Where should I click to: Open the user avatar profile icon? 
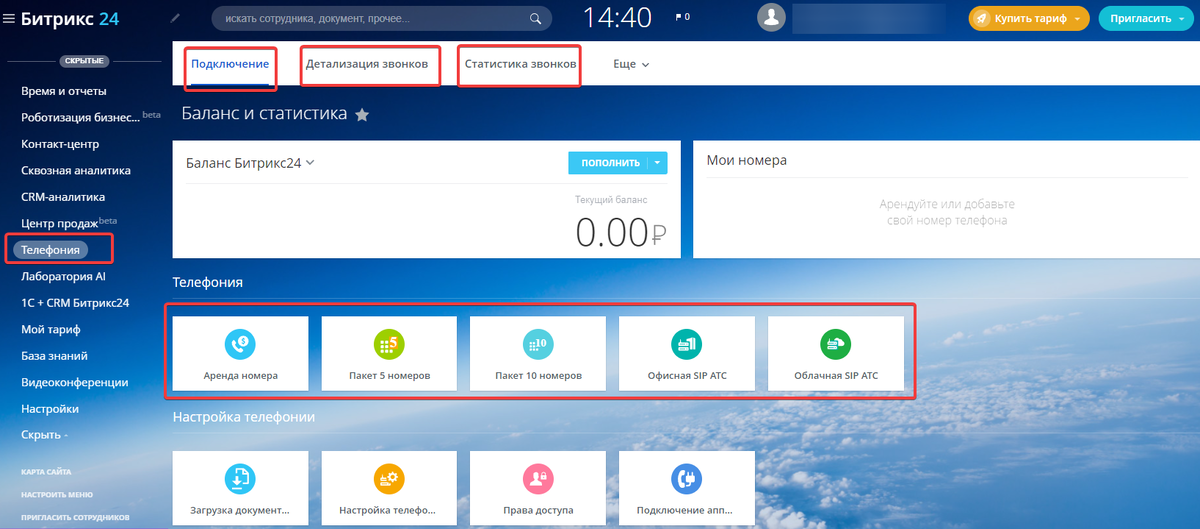[x=771, y=17]
